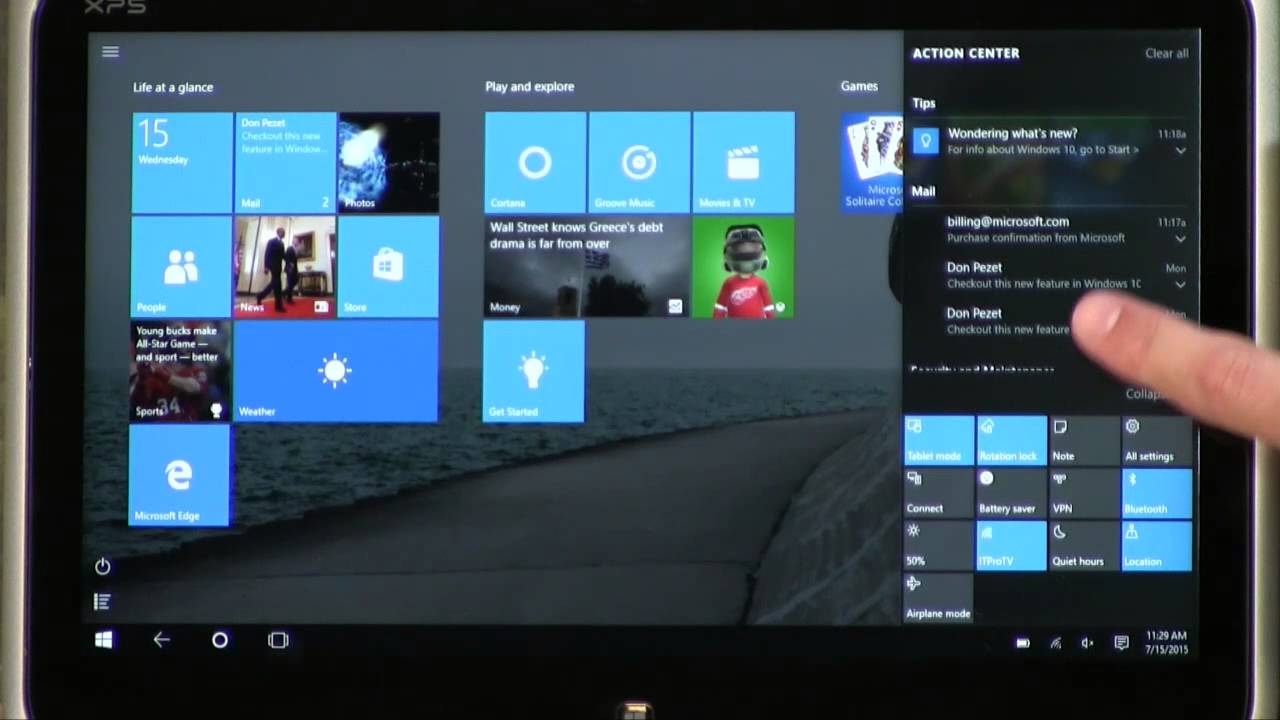Expand the billing@microsoft.com notification

point(1181,238)
